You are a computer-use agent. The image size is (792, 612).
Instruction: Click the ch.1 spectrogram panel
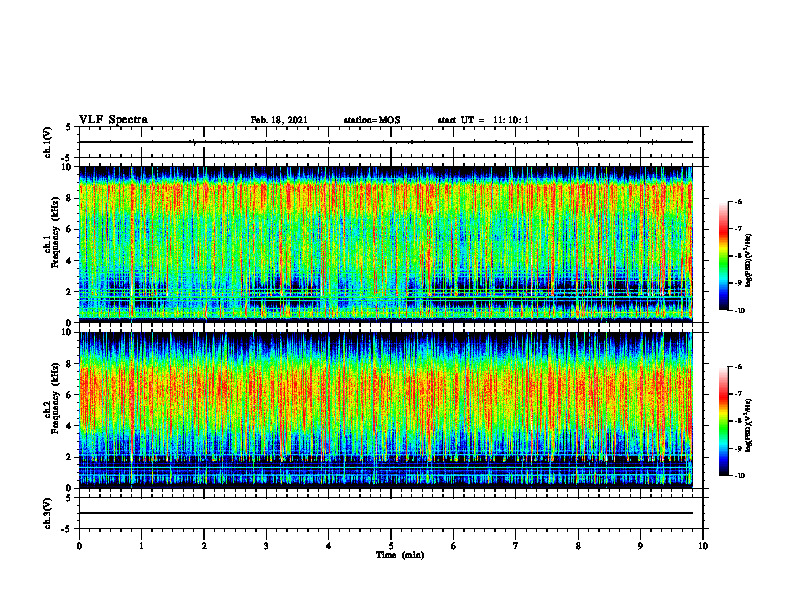point(385,244)
